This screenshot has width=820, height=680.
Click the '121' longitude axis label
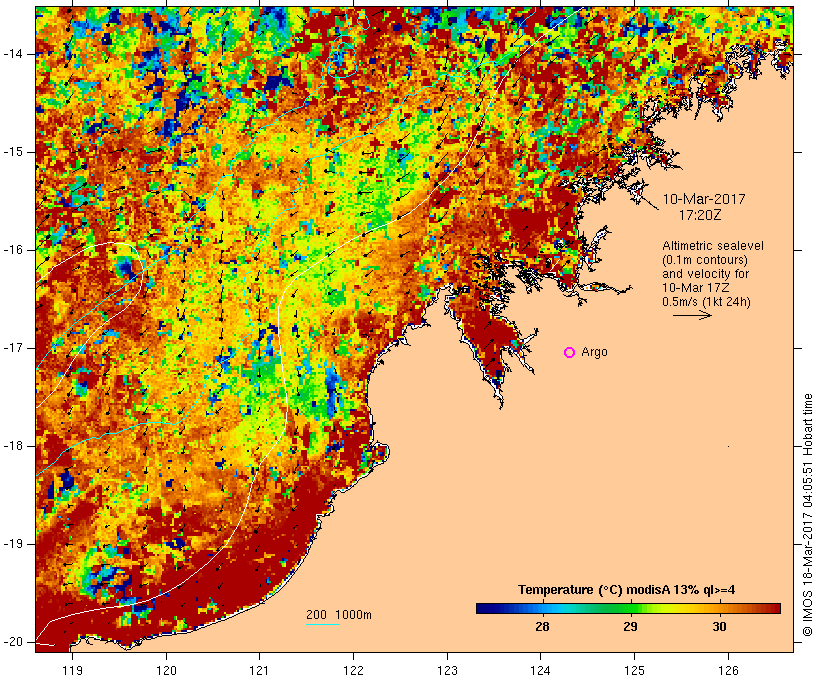(x=259, y=671)
